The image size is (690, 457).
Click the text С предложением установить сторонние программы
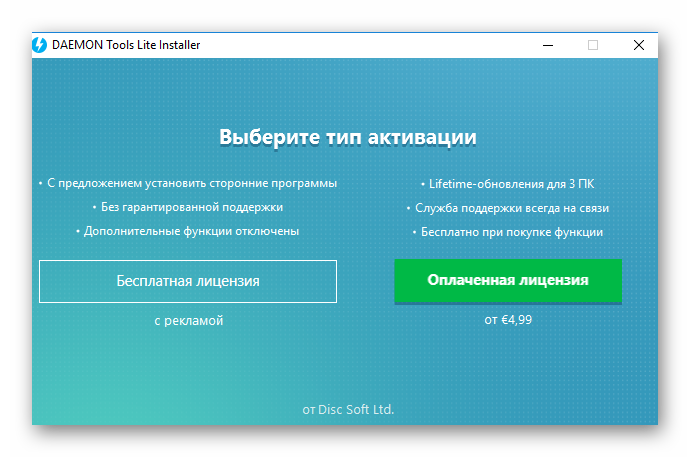click(192, 183)
